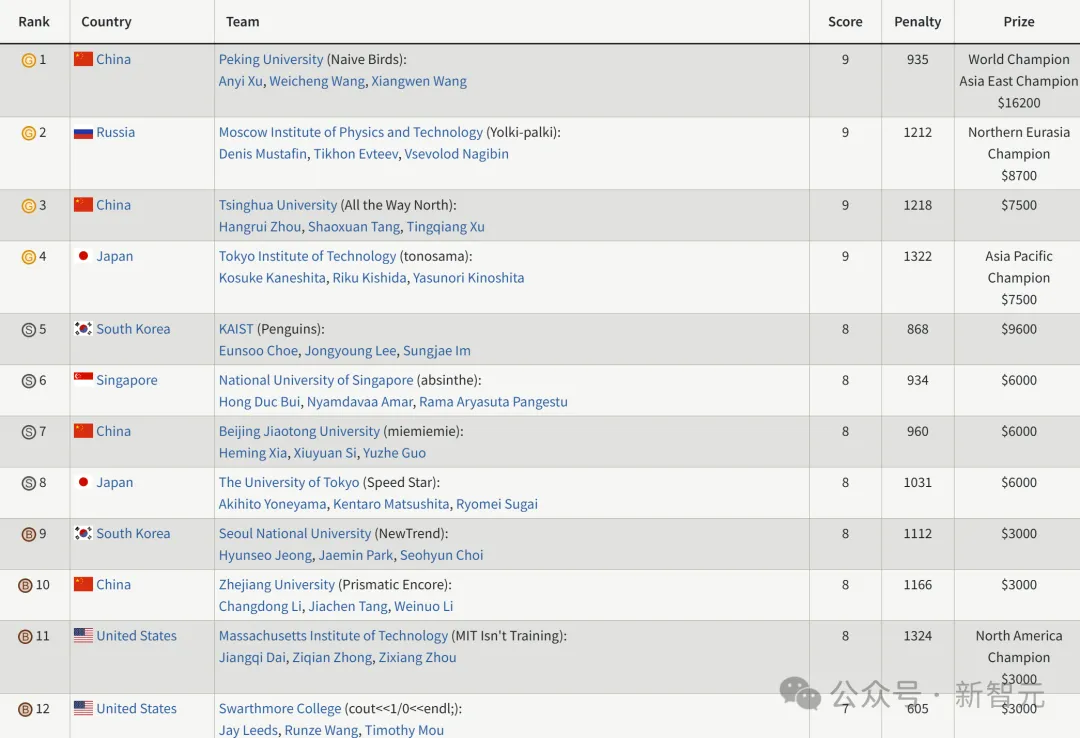This screenshot has width=1080, height=738.
Task: Click the China flag in the Beijing Jiaotong row
Action: 83,431
